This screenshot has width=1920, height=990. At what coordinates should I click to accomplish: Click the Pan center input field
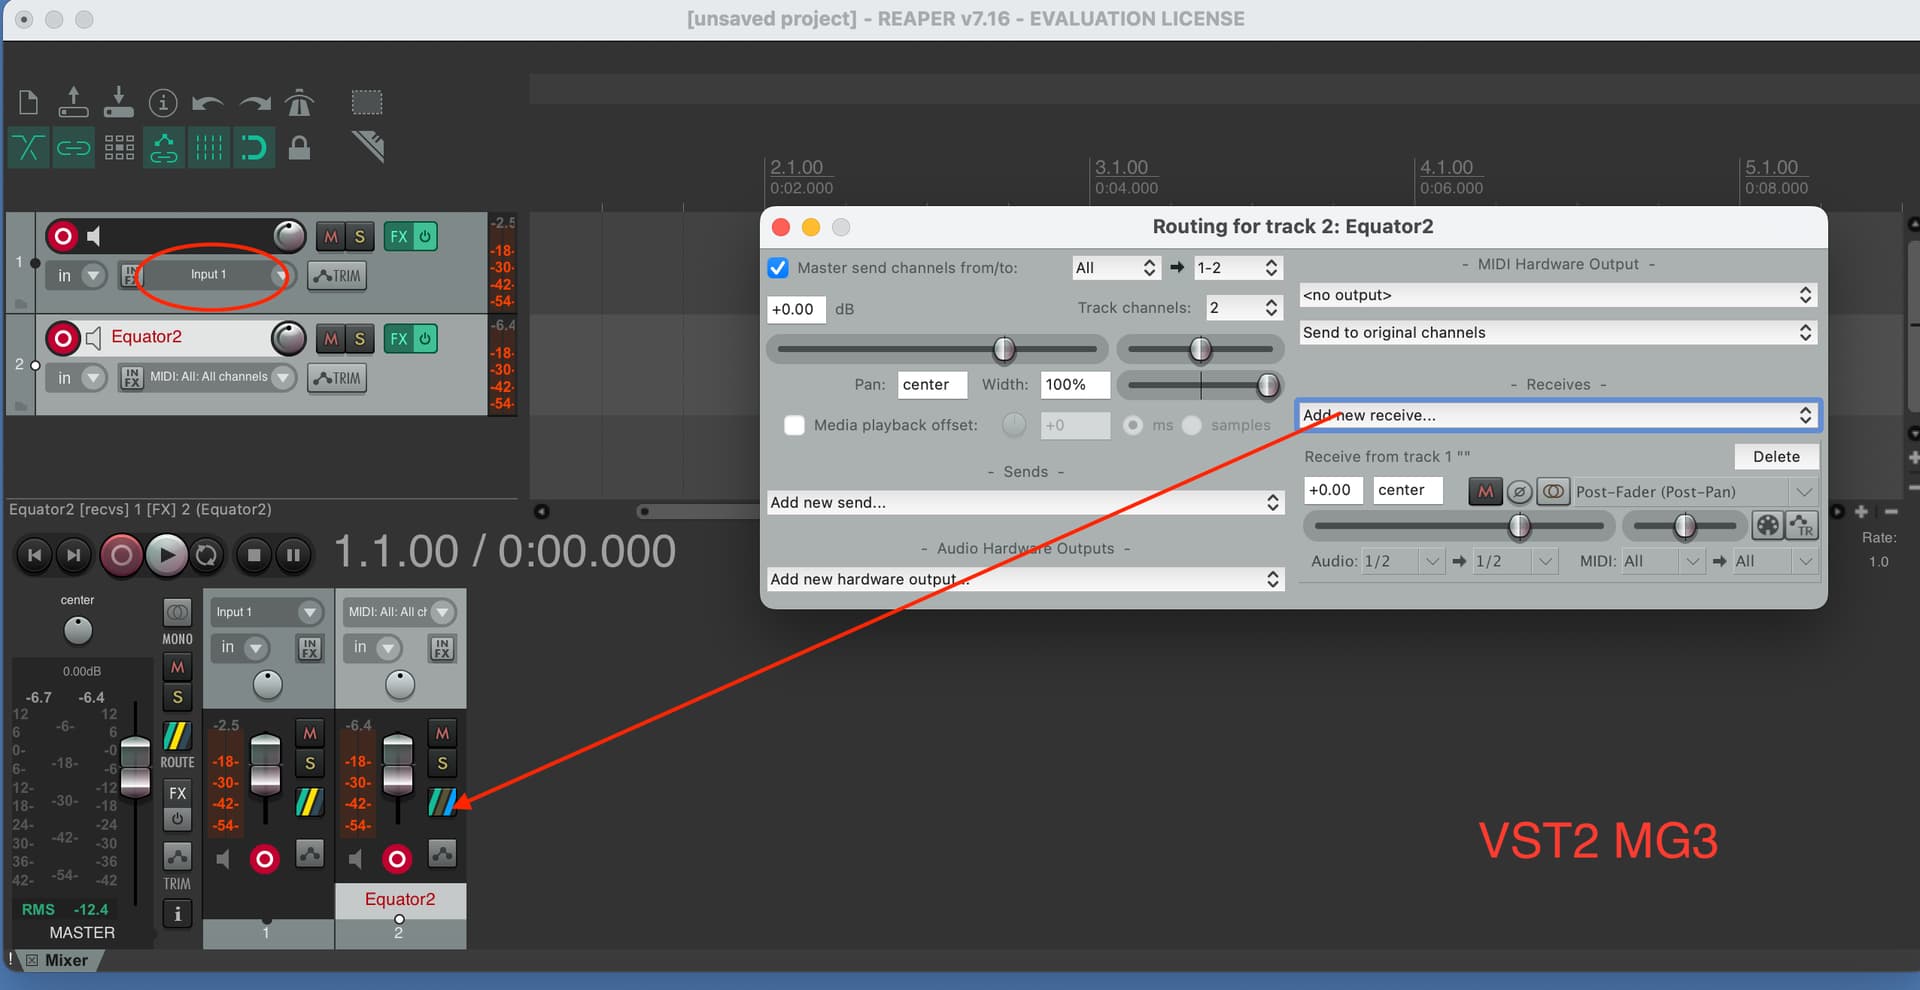[x=932, y=385]
